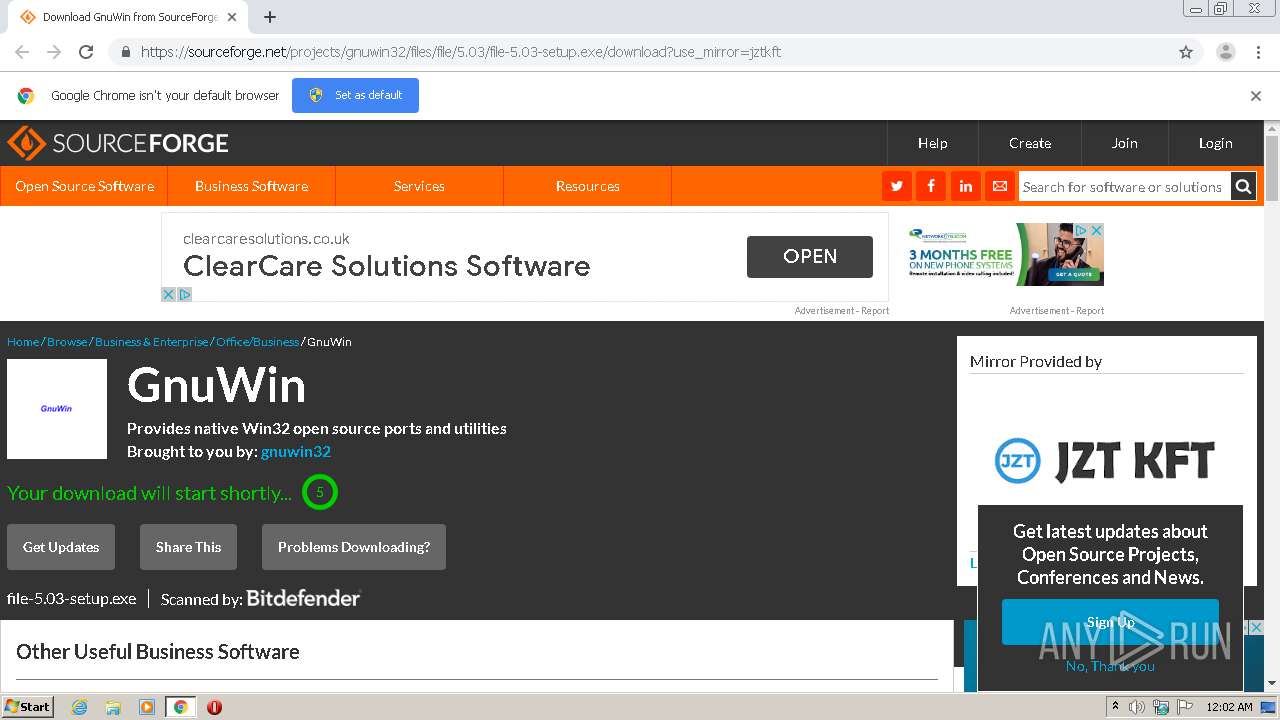Click Set as default button
Image resolution: width=1280 pixels, height=720 pixels.
pyautogui.click(x=355, y=96)
